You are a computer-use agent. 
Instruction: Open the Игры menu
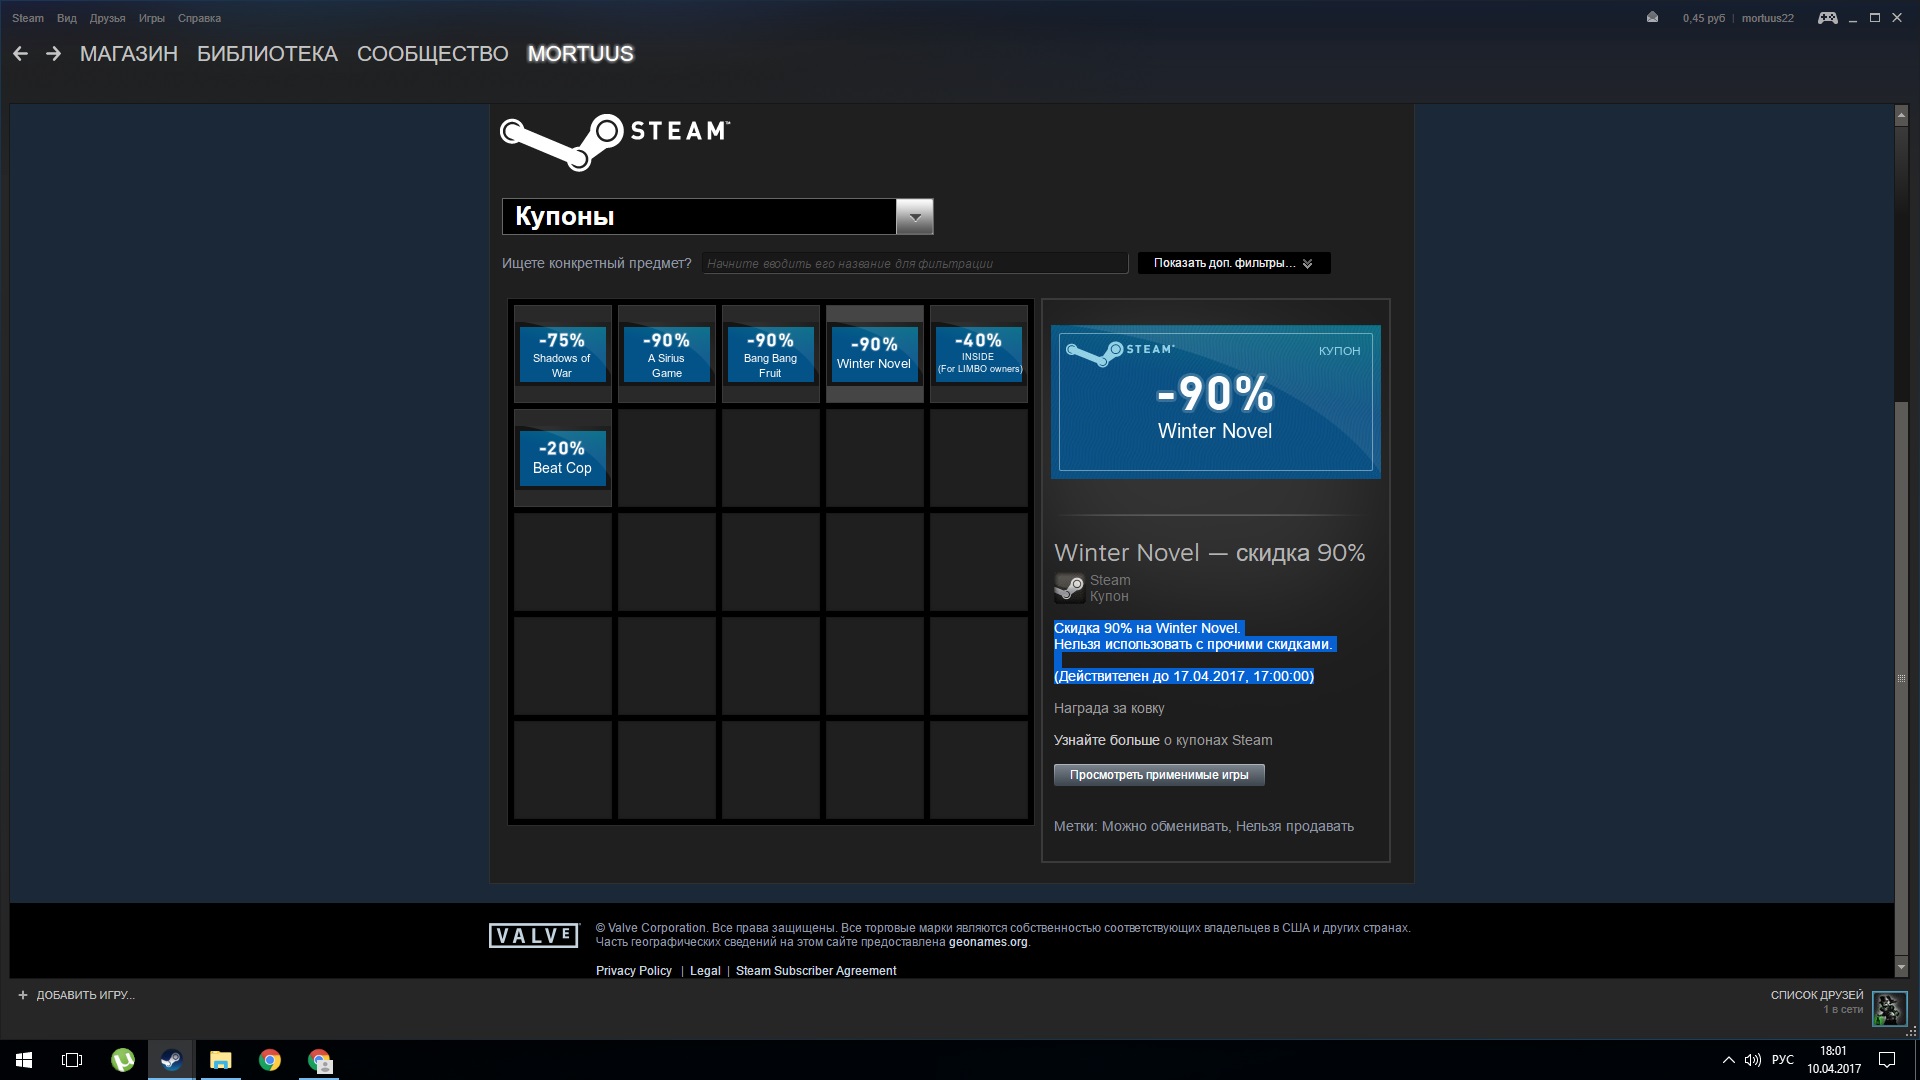[151, 18]
